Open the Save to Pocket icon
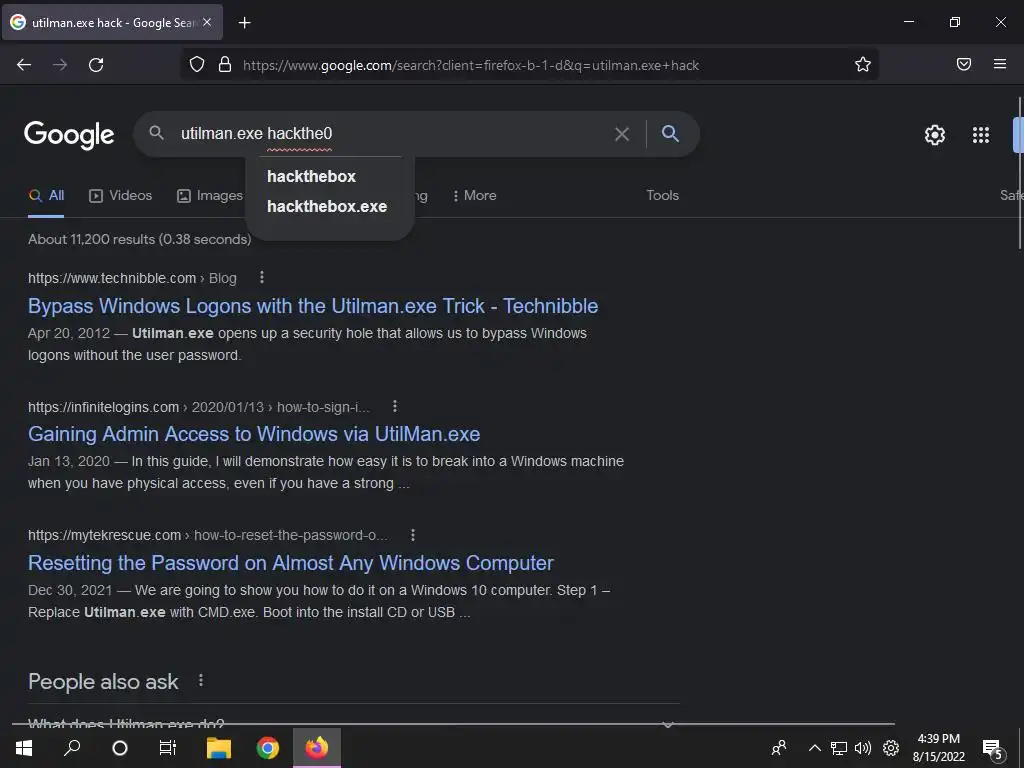Screen dimensions: 1024x768 pyautogui.click(x=964, y=64)
